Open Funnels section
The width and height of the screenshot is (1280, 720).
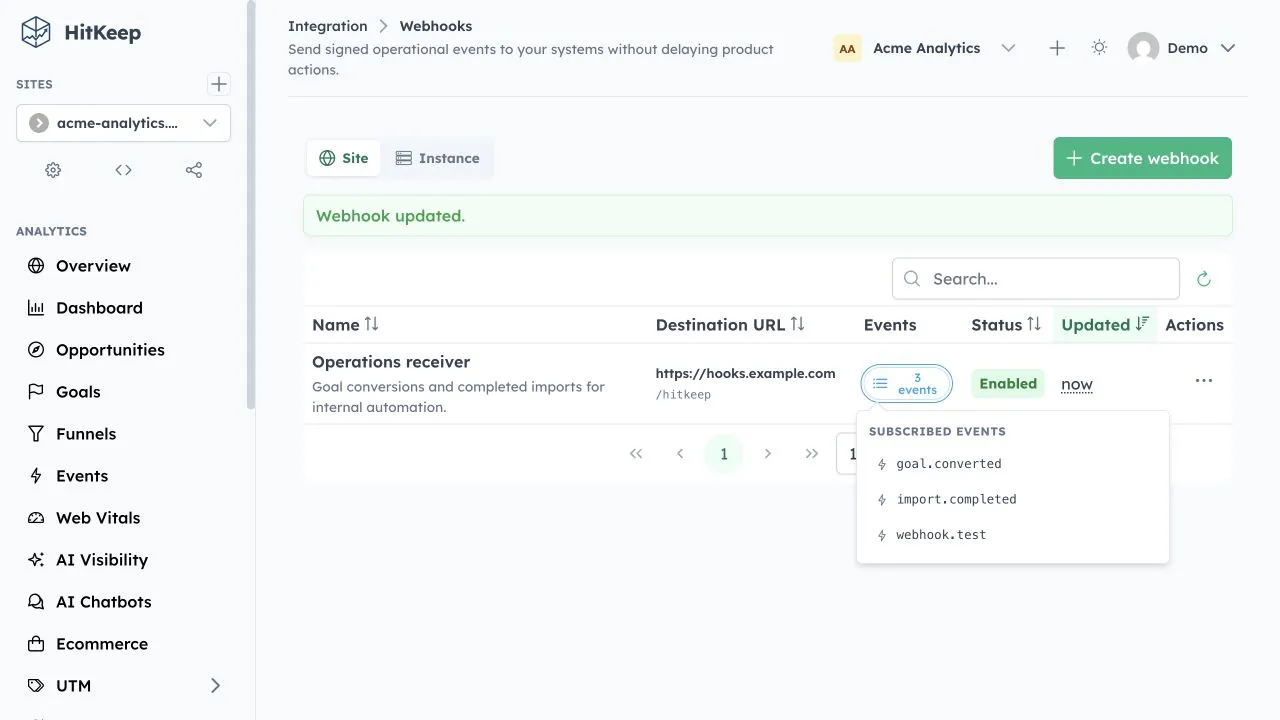(86, 434)
